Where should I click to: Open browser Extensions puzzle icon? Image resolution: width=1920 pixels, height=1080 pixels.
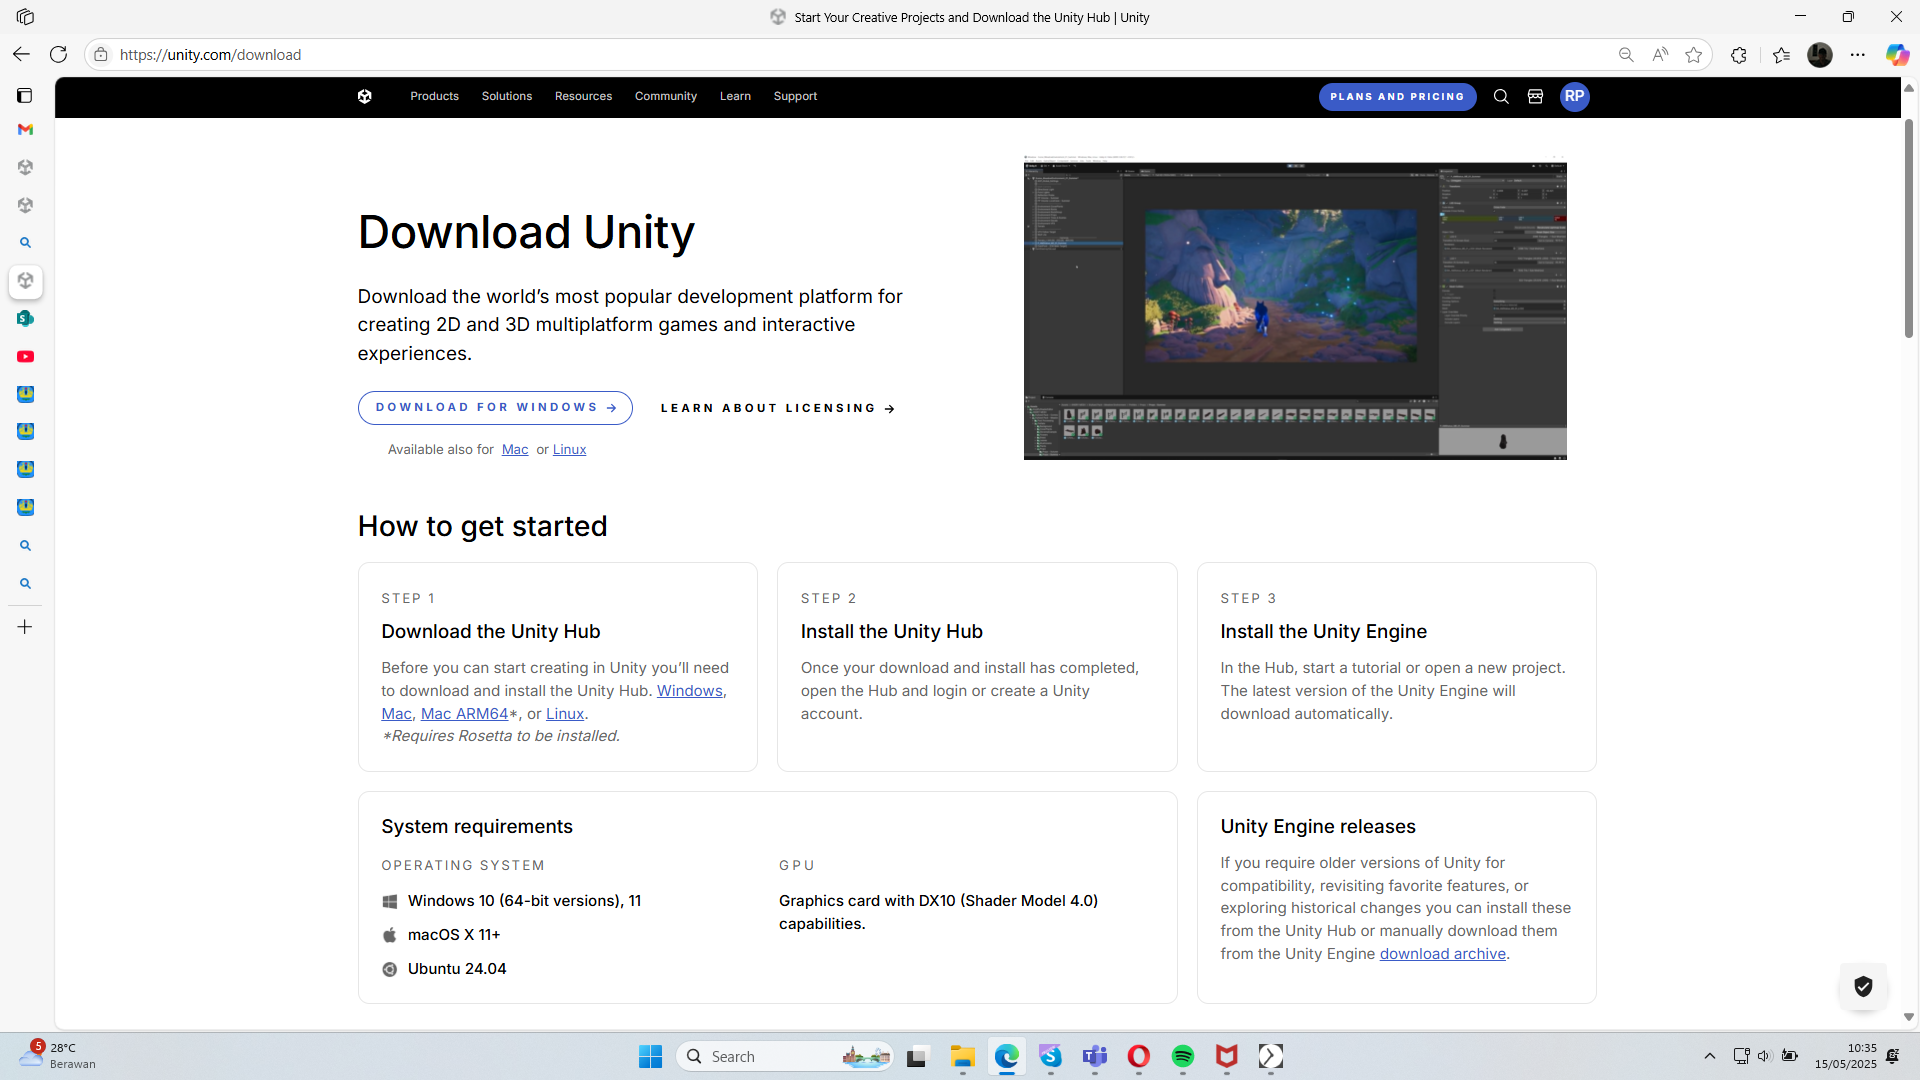1739,55
